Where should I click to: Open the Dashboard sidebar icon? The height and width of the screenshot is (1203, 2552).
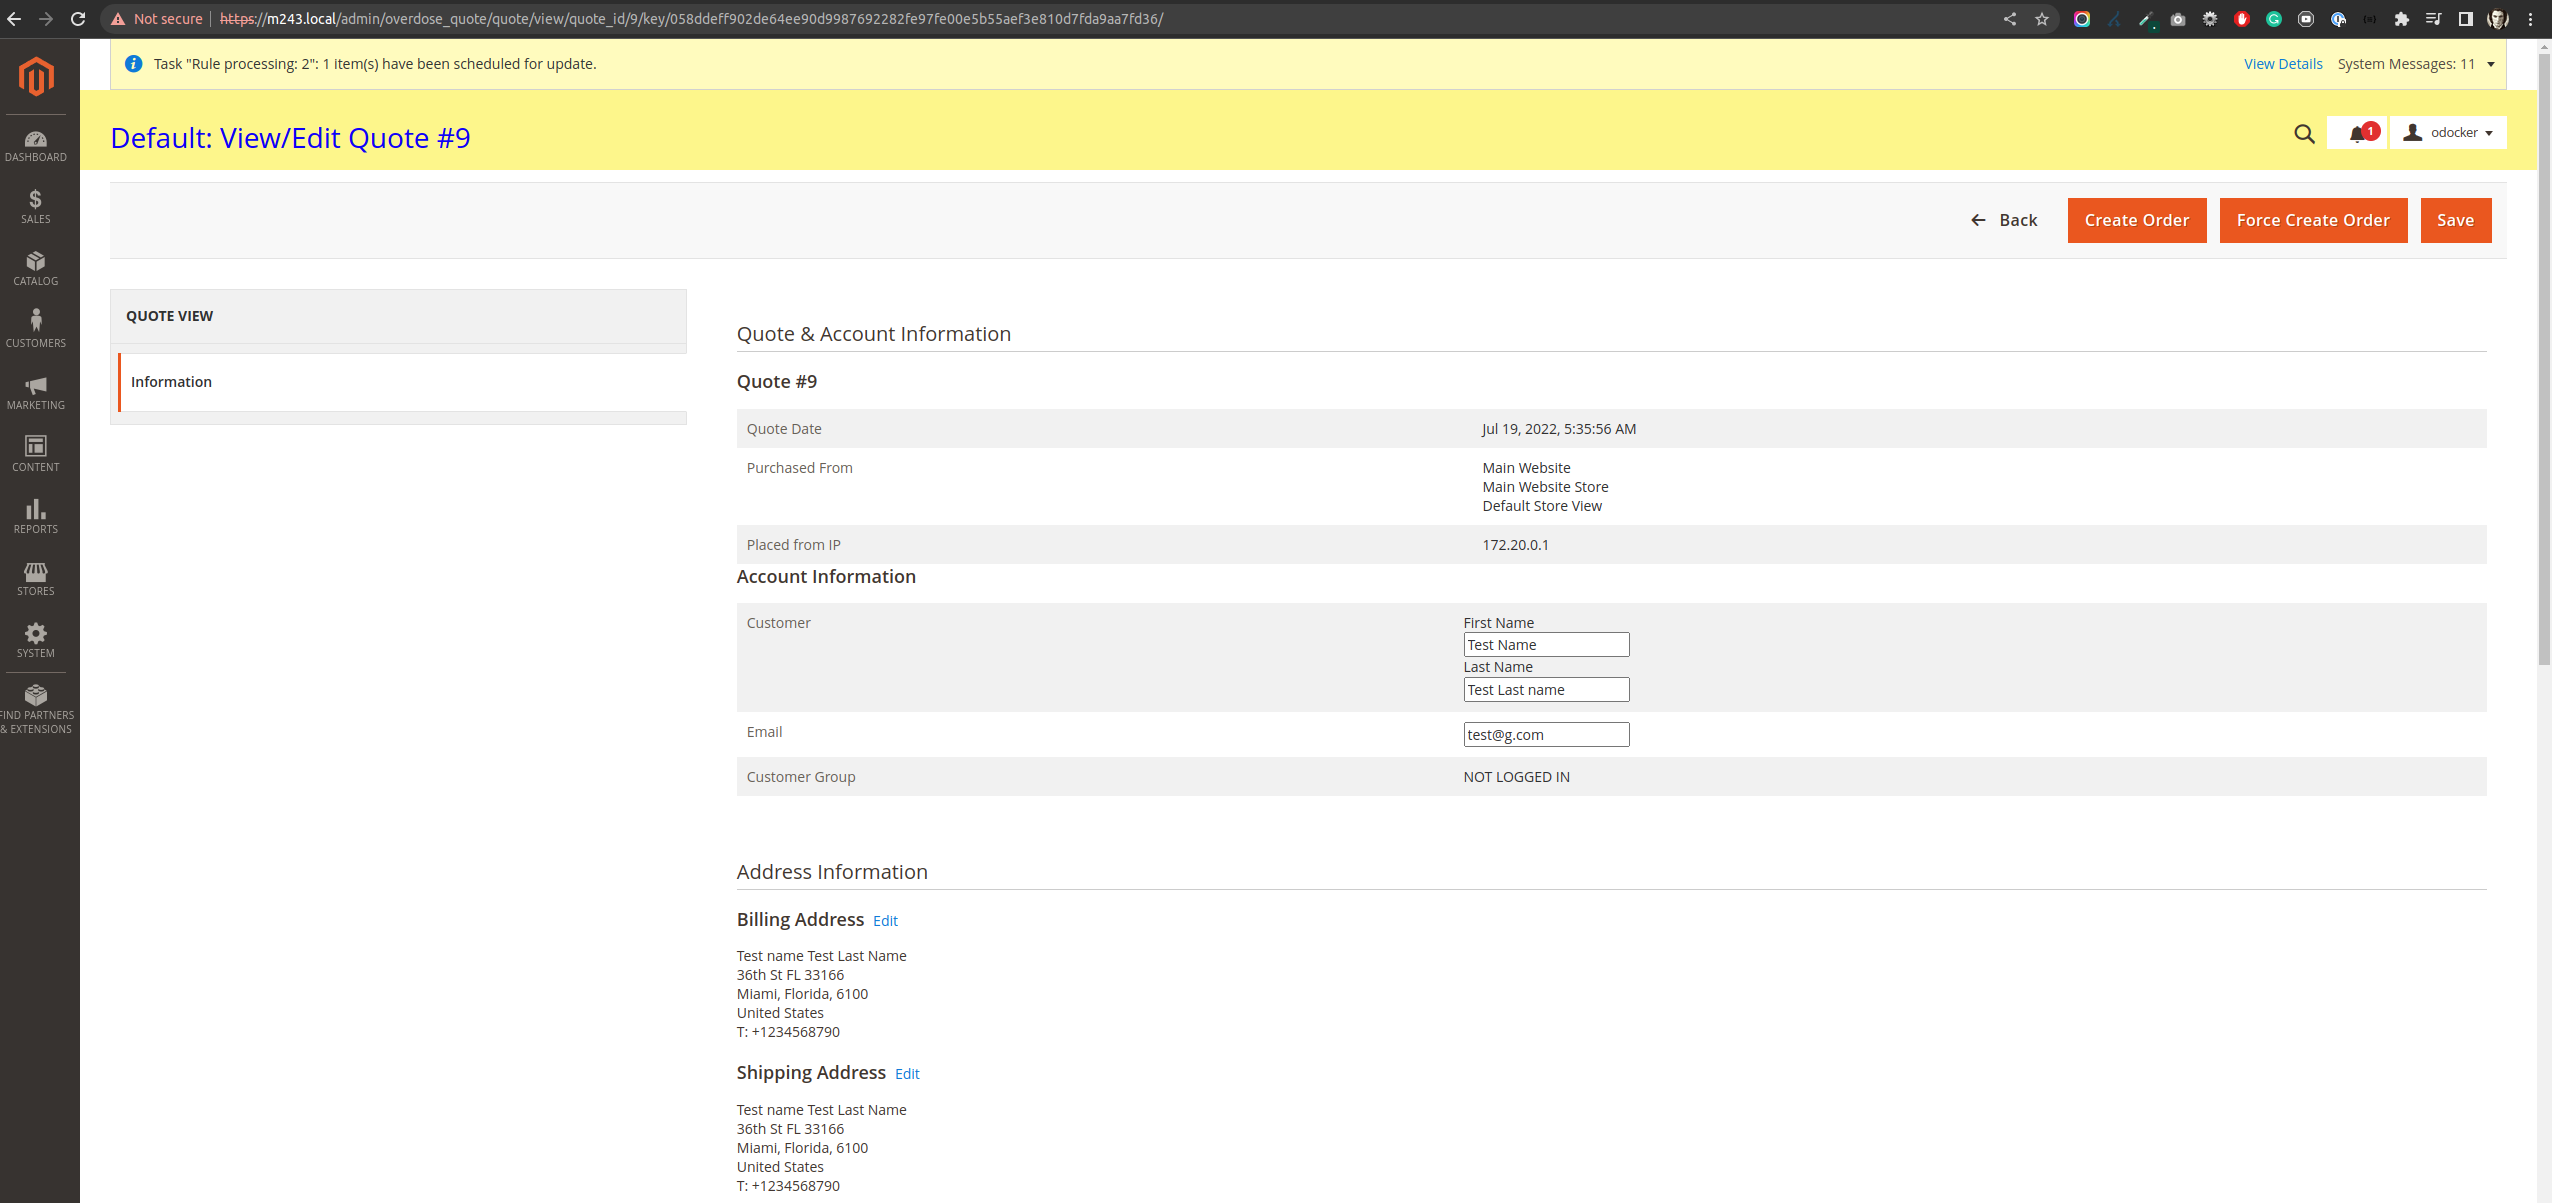[36, 146]
